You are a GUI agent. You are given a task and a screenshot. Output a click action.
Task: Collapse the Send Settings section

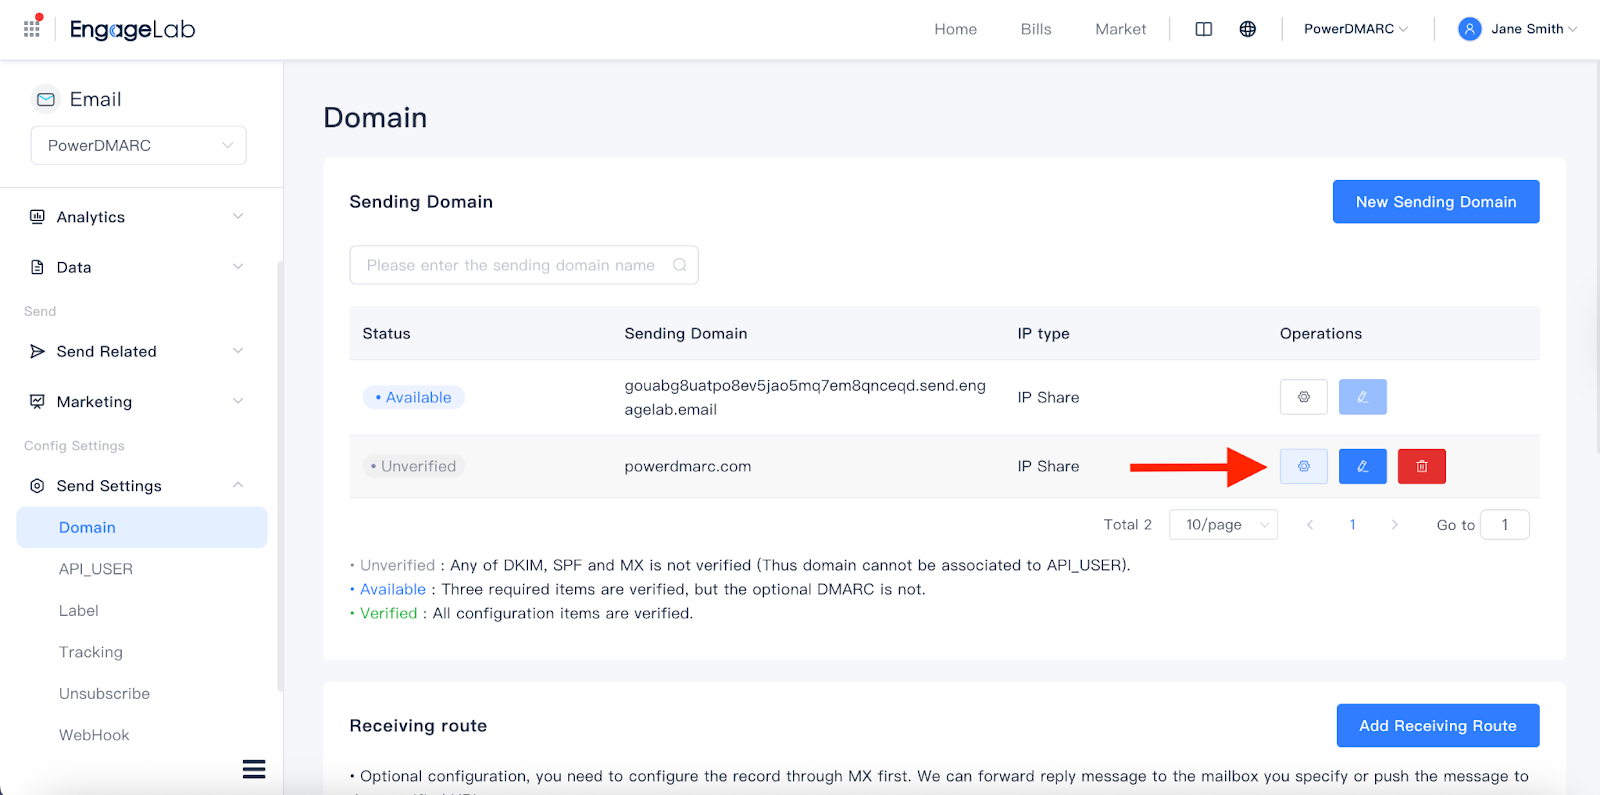(238, 485)
